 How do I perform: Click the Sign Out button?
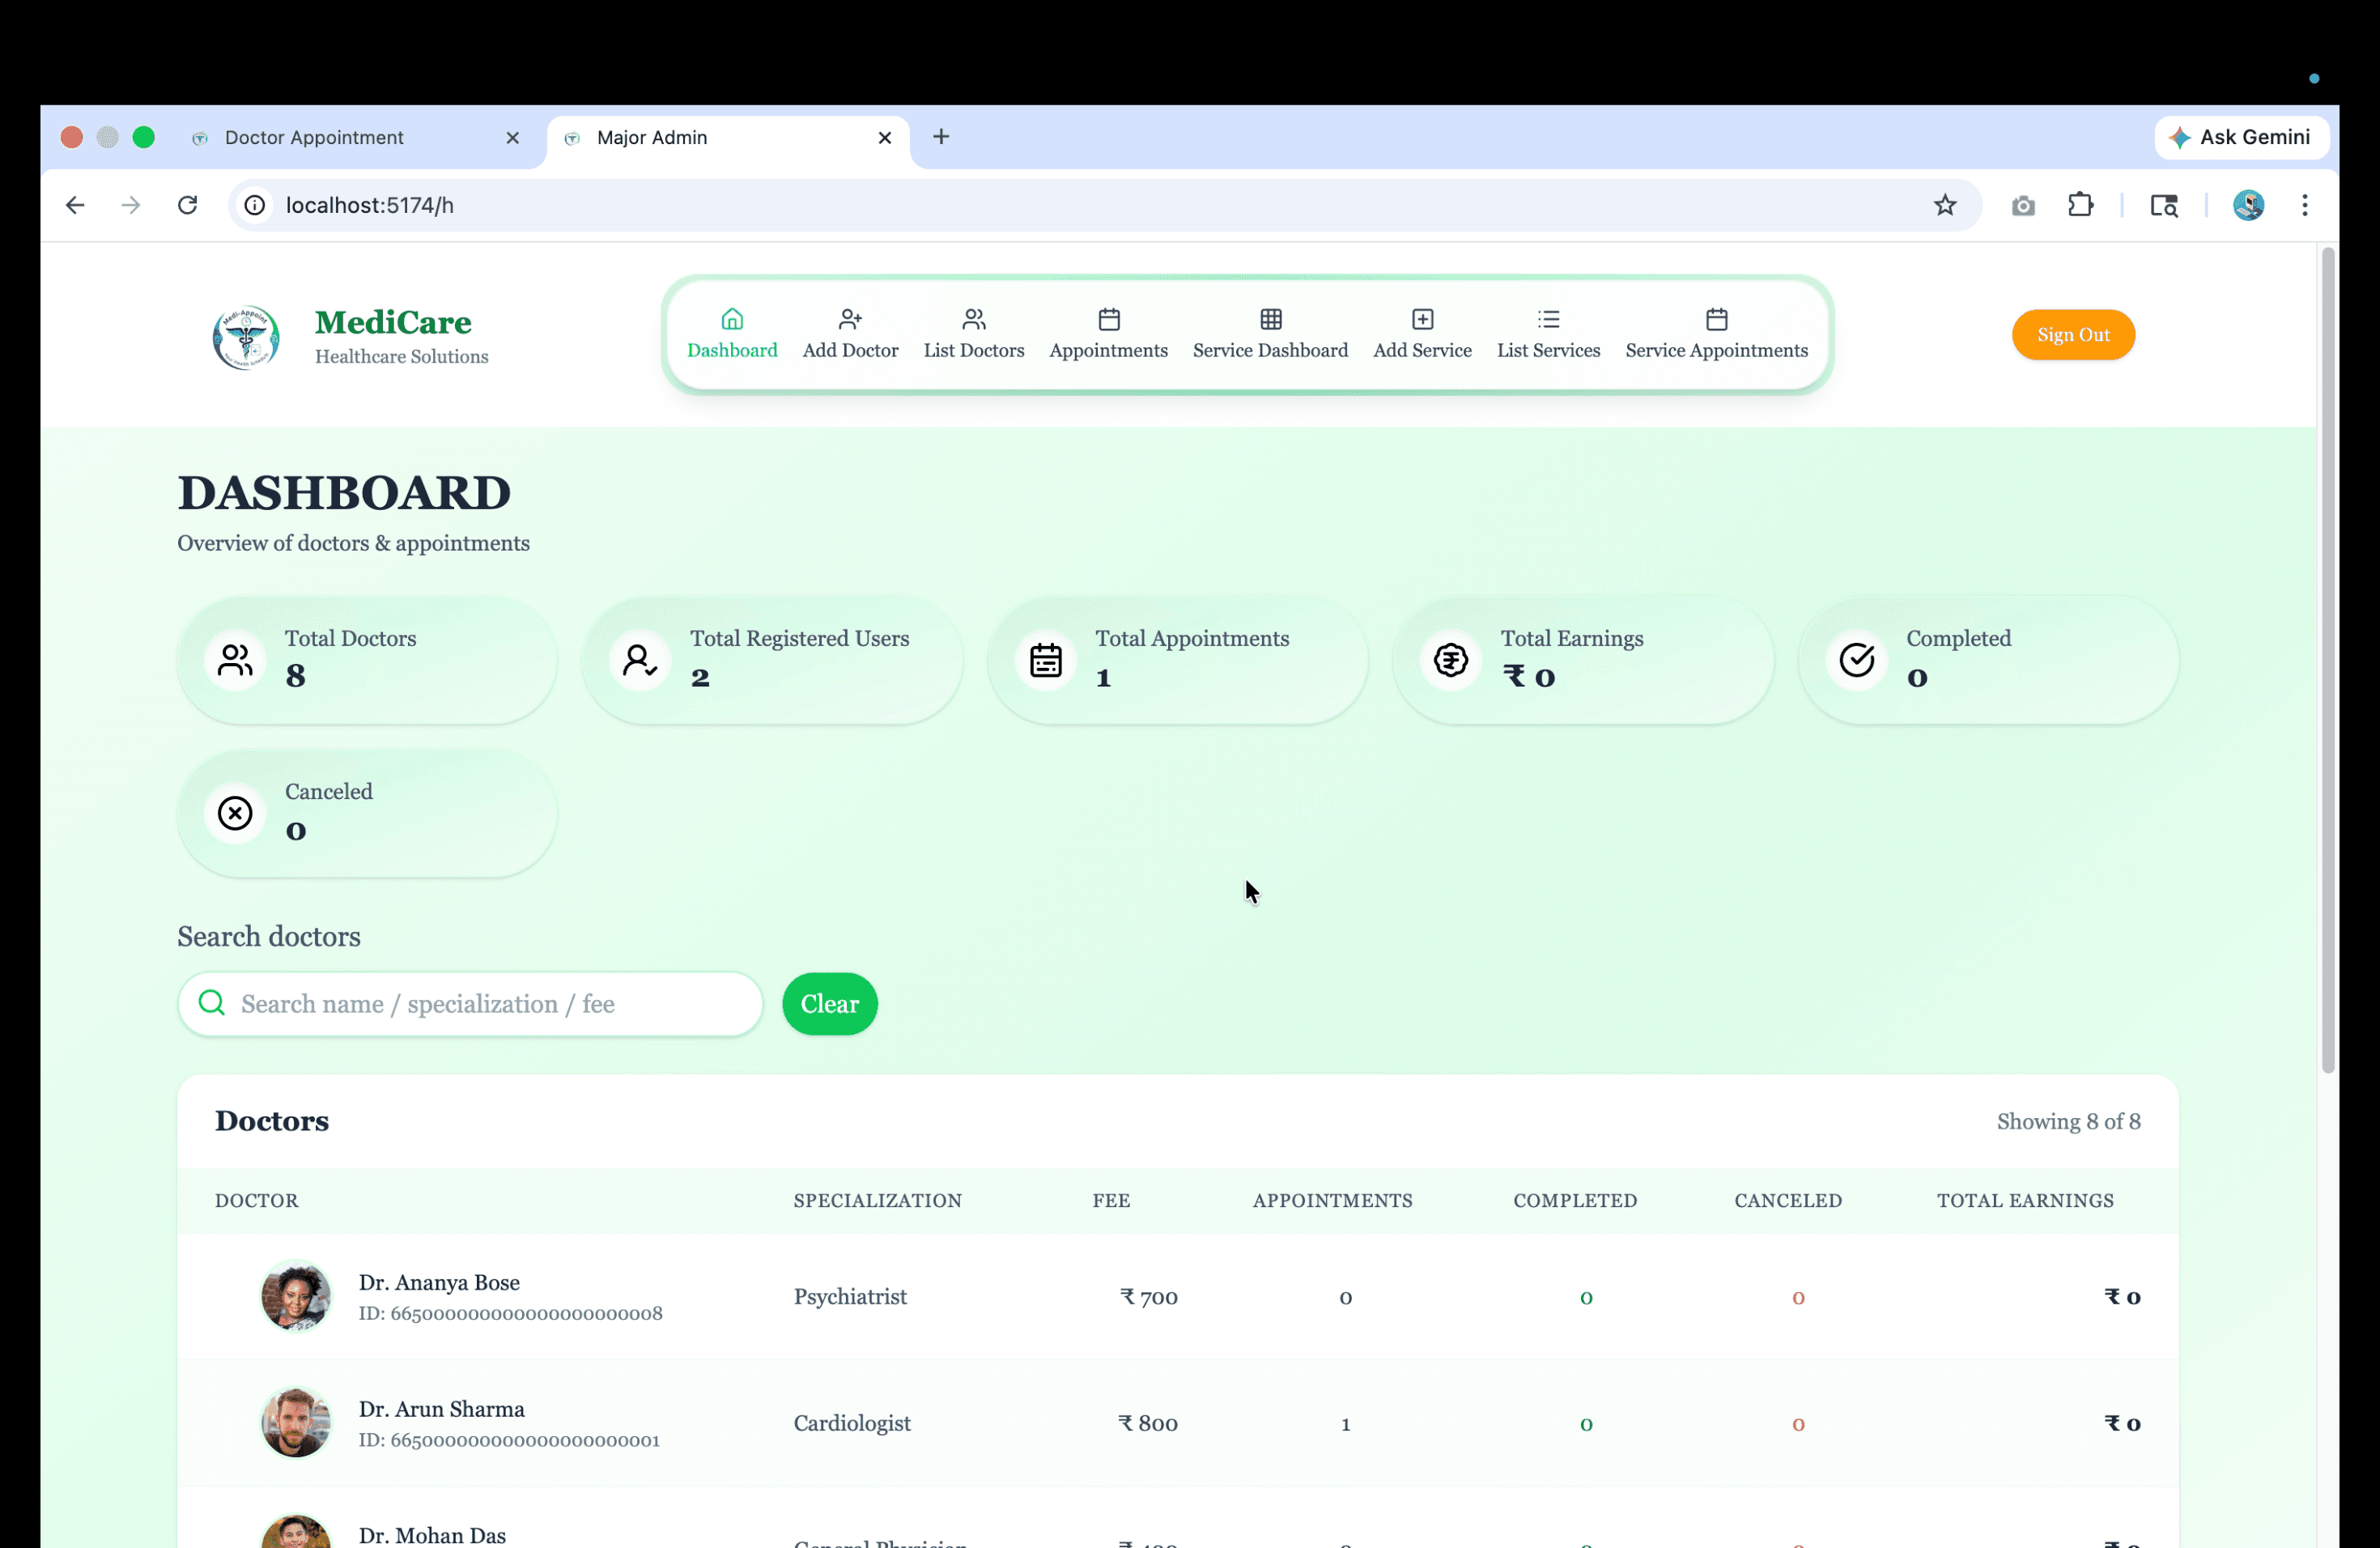2072,335
